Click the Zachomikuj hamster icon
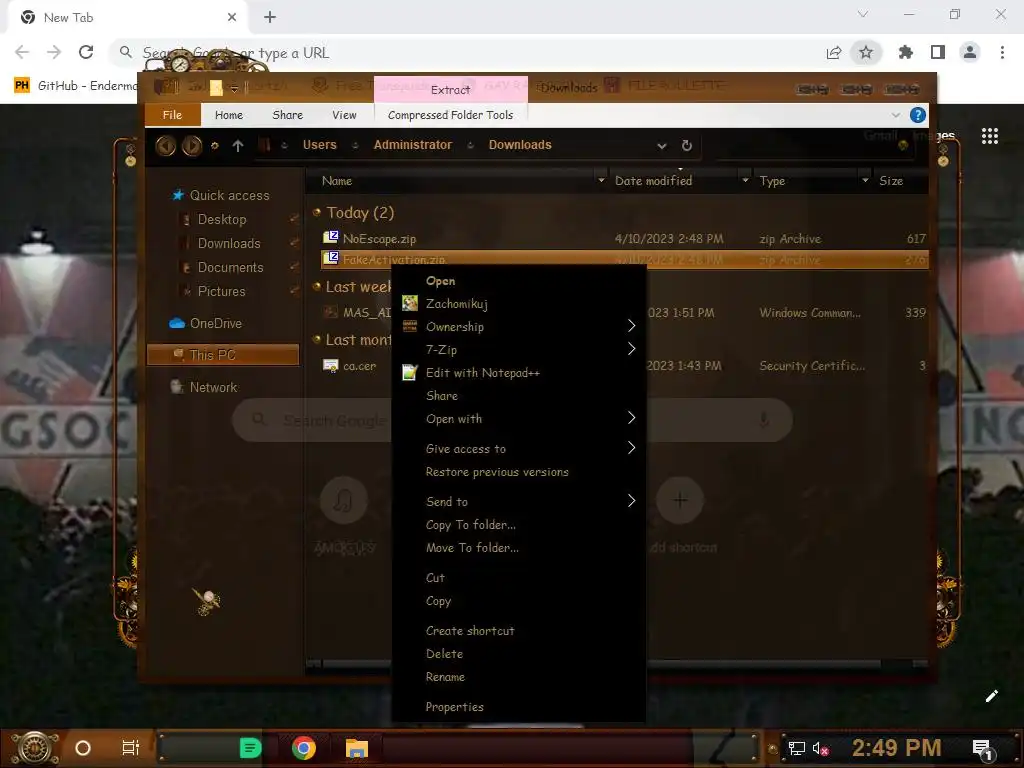Screen dimensions: 1024x768 [409, 303]
